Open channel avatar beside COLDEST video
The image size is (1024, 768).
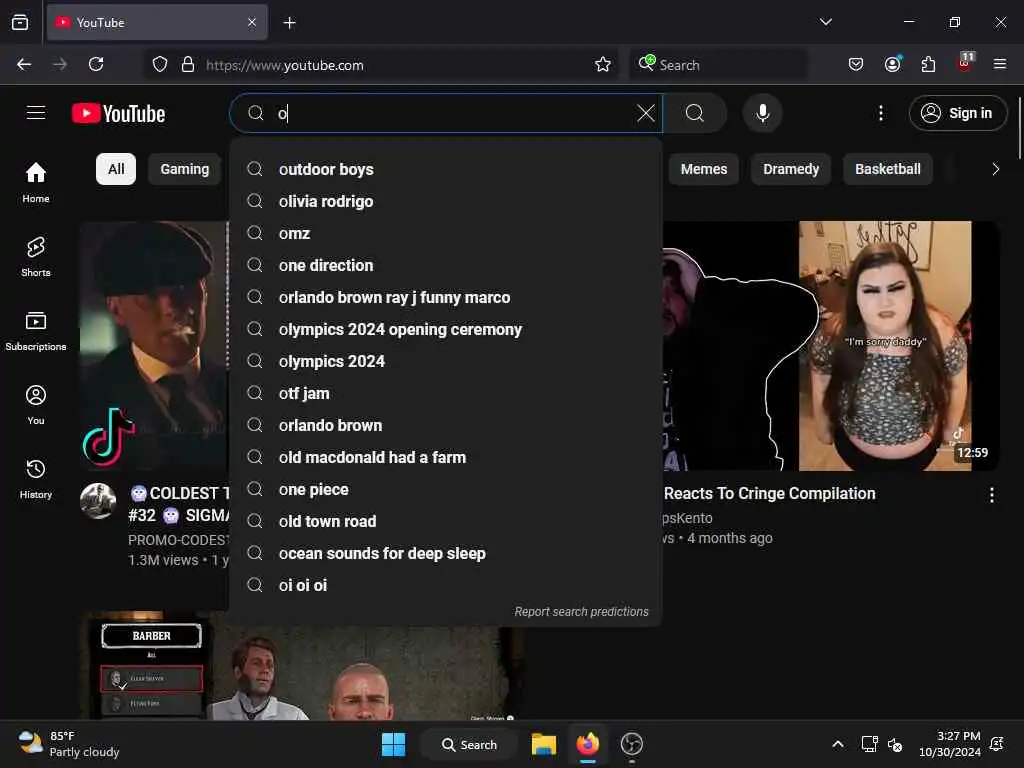tap(98, 501)
